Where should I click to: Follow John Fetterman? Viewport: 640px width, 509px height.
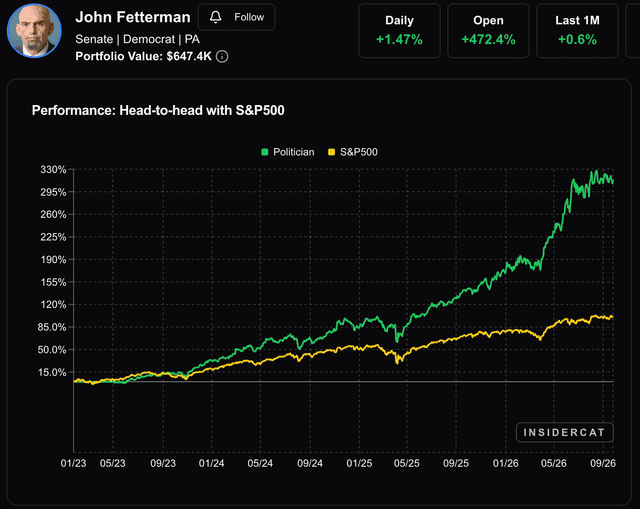tap(236, 17)
